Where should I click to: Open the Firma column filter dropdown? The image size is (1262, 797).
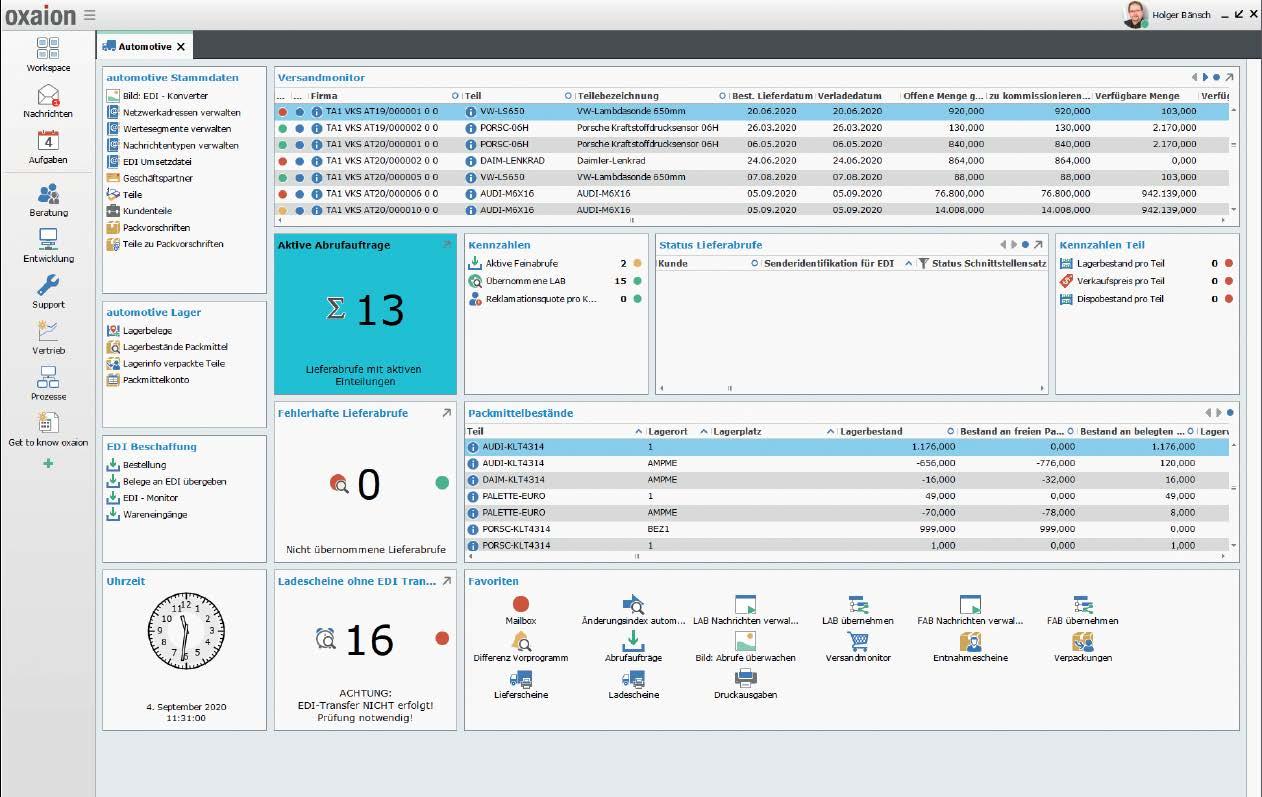pos(455,96)
